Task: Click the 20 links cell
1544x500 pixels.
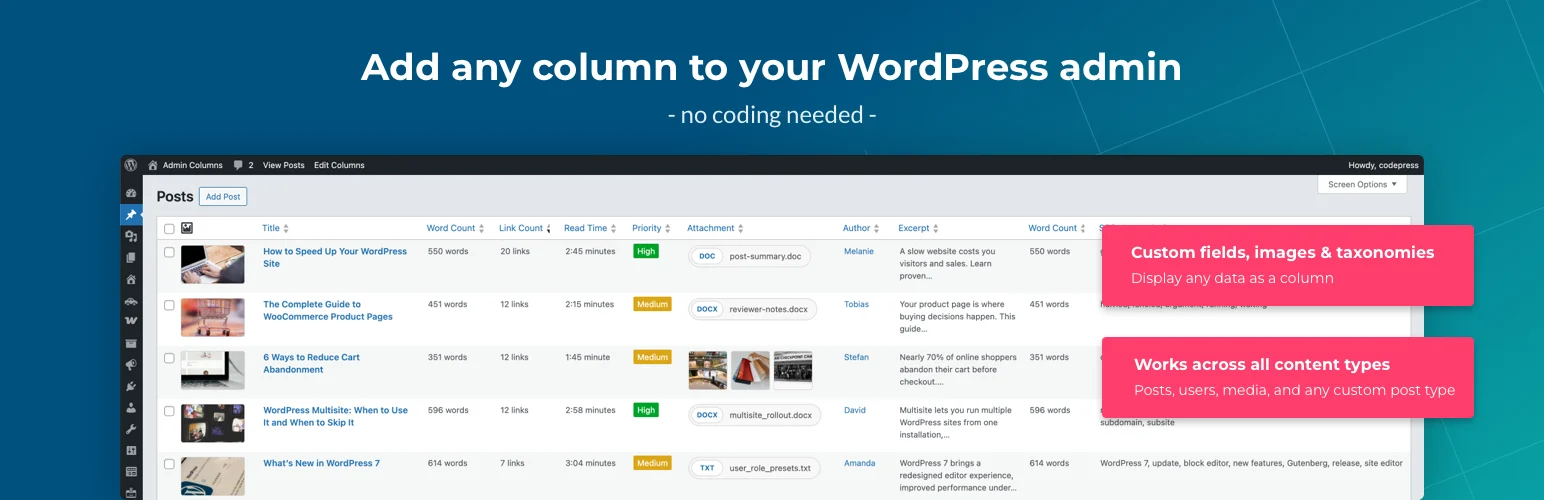Action: click(x=515, y=251)
